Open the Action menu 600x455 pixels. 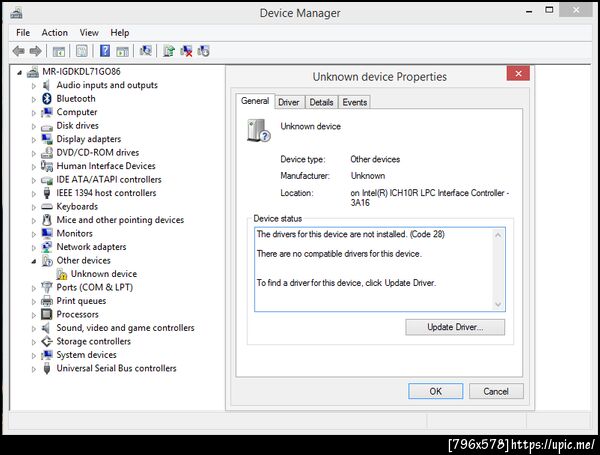(55, 33)
